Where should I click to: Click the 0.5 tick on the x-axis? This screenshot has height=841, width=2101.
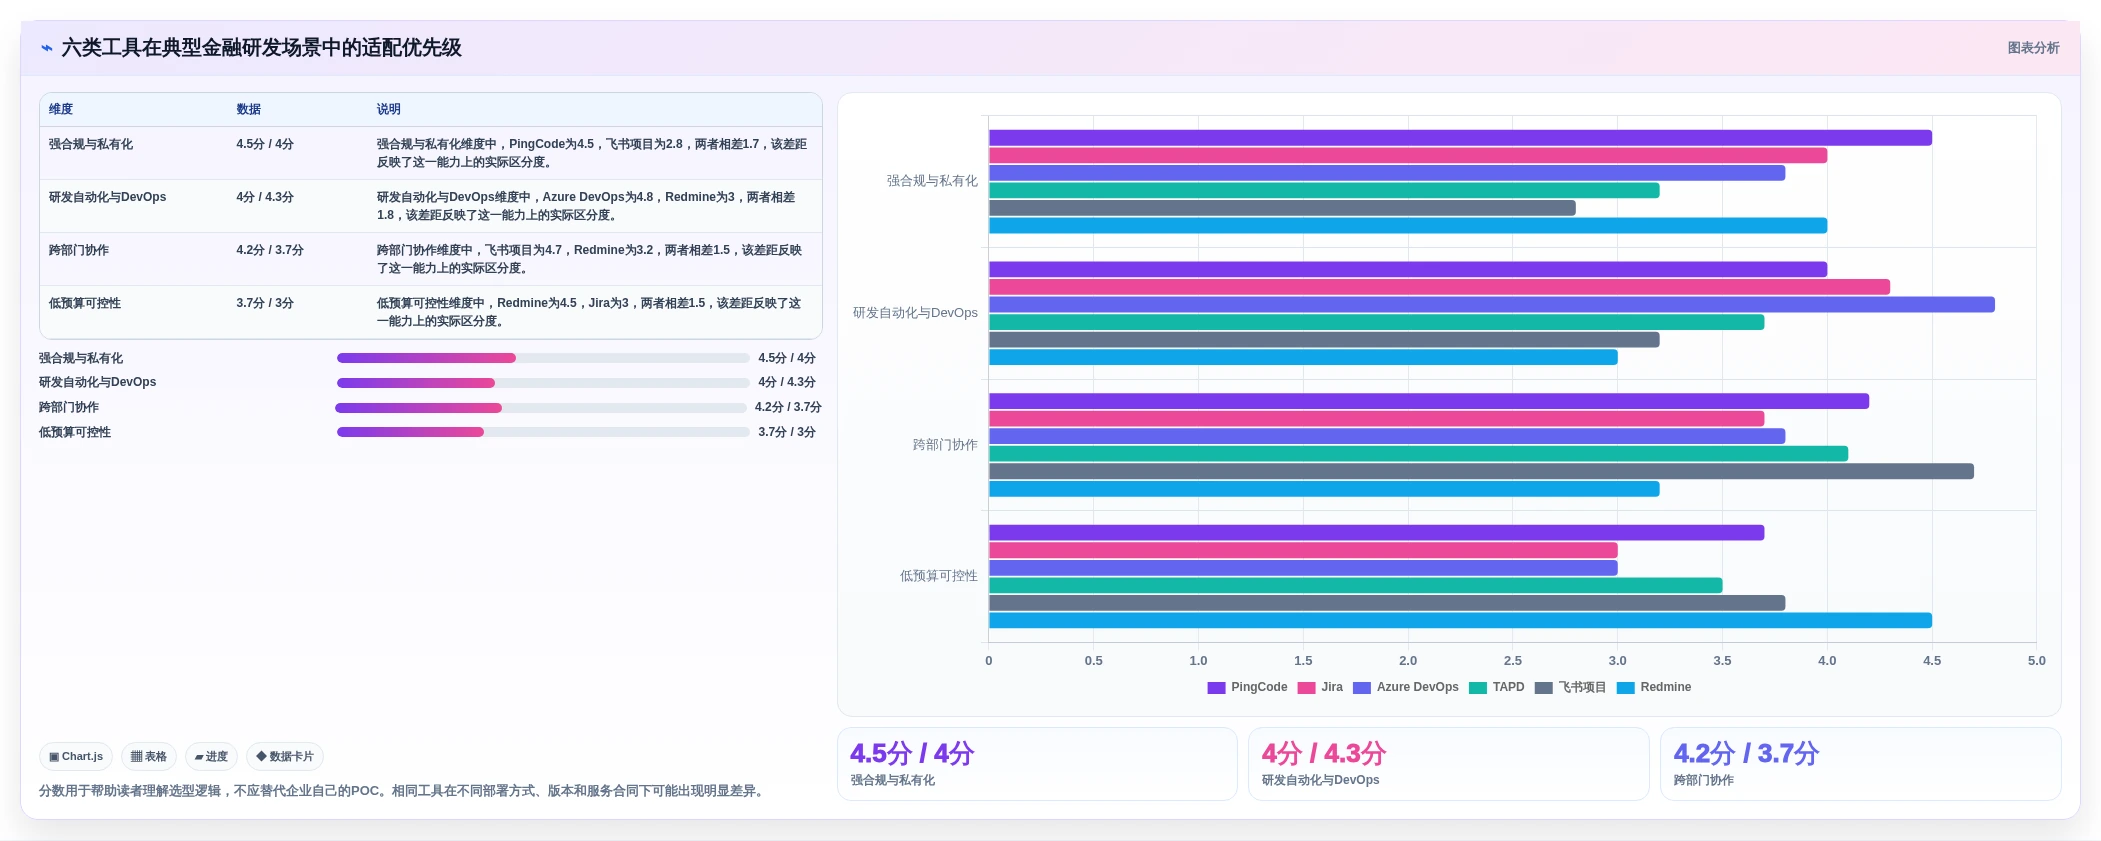click(x=1094, y=661)
